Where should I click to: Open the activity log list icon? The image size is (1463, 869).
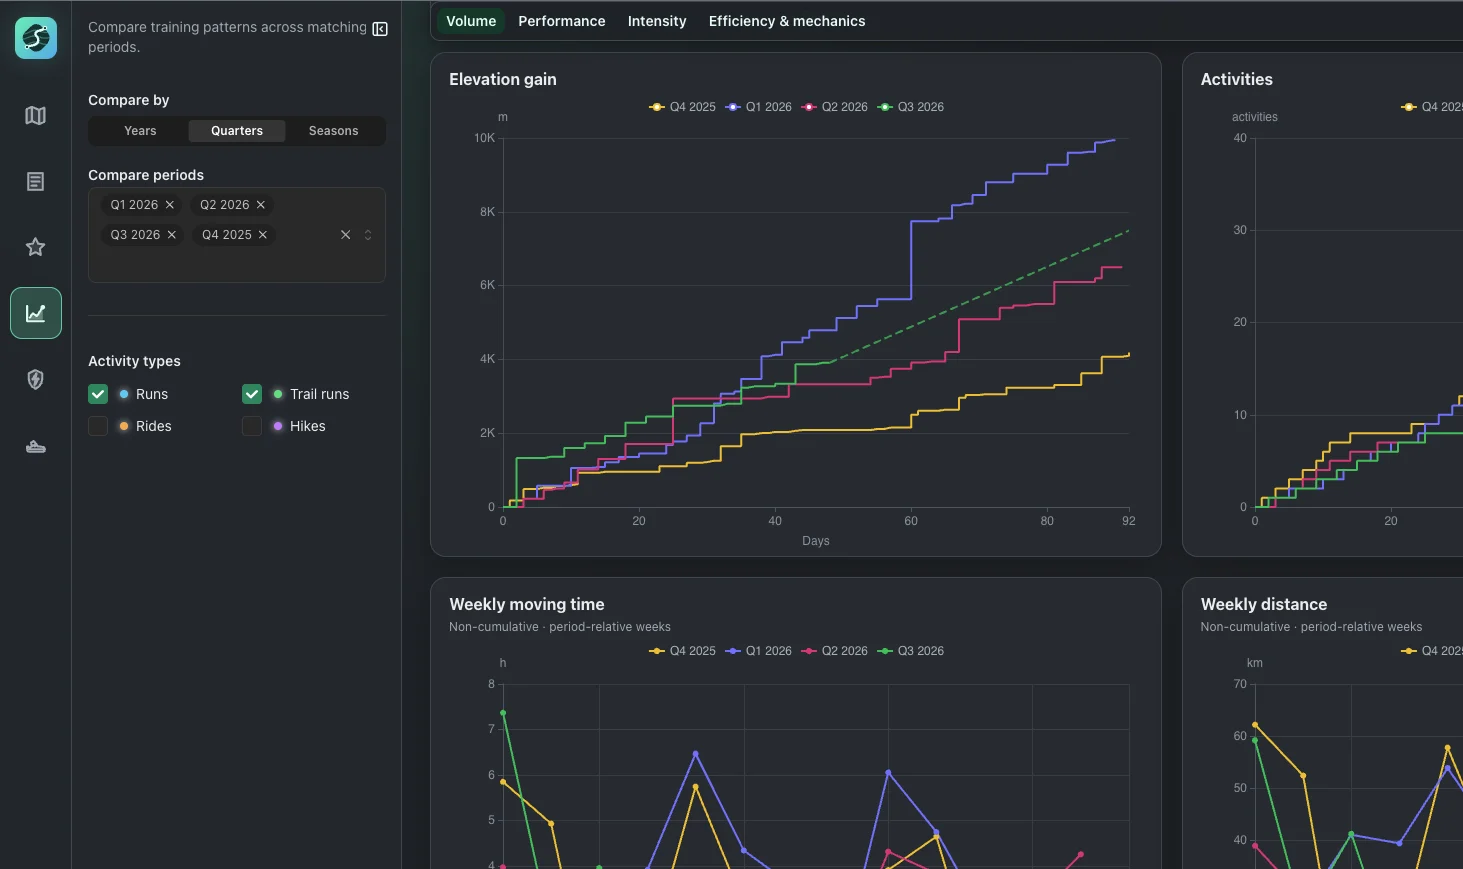[x=36, y=181]
